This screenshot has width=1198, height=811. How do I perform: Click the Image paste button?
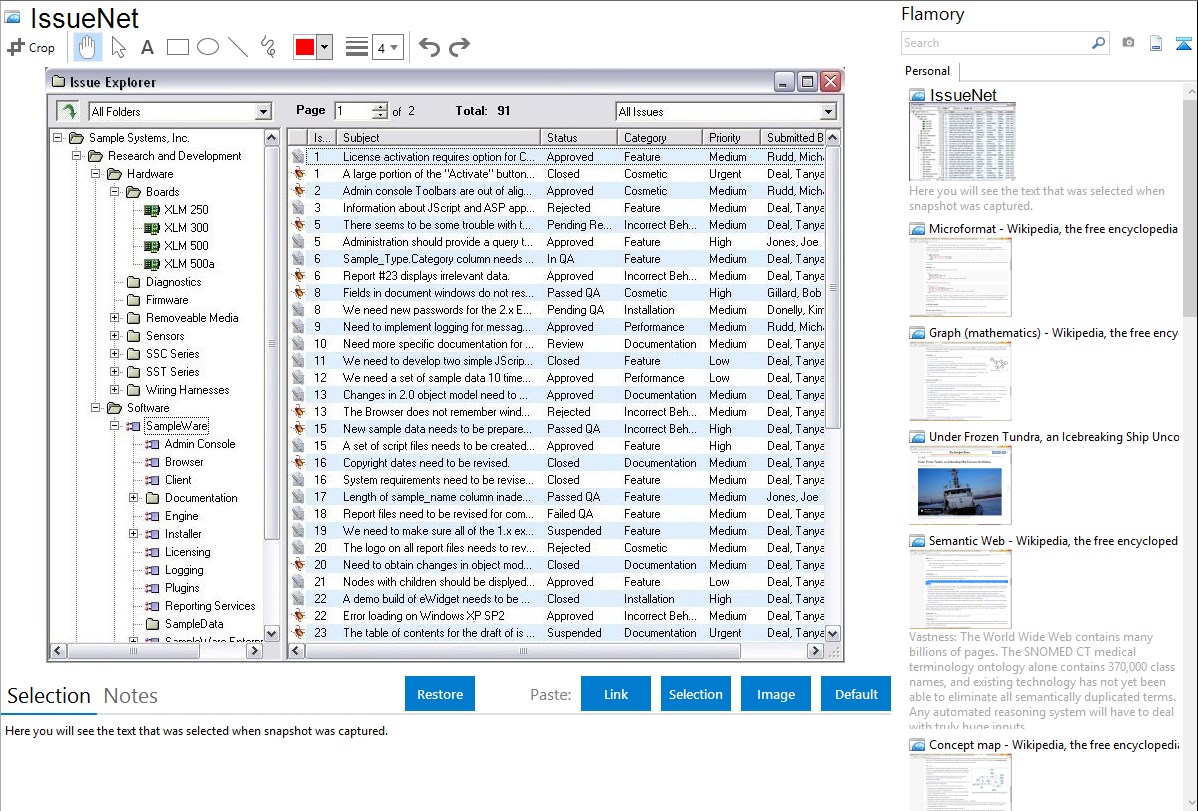776,694
